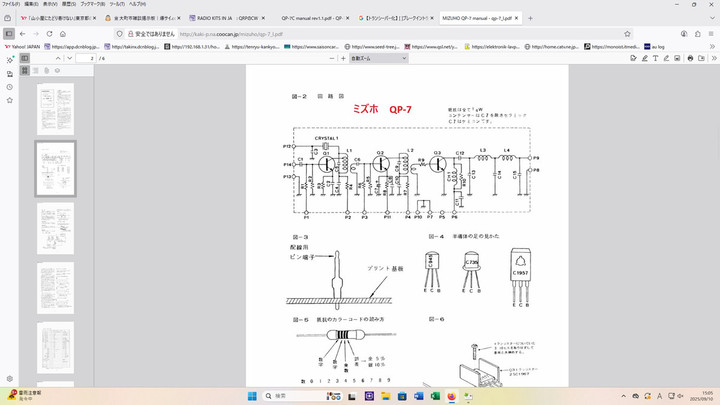
Task: Go to previous PDF page arrow
Action: pos(57,59)
